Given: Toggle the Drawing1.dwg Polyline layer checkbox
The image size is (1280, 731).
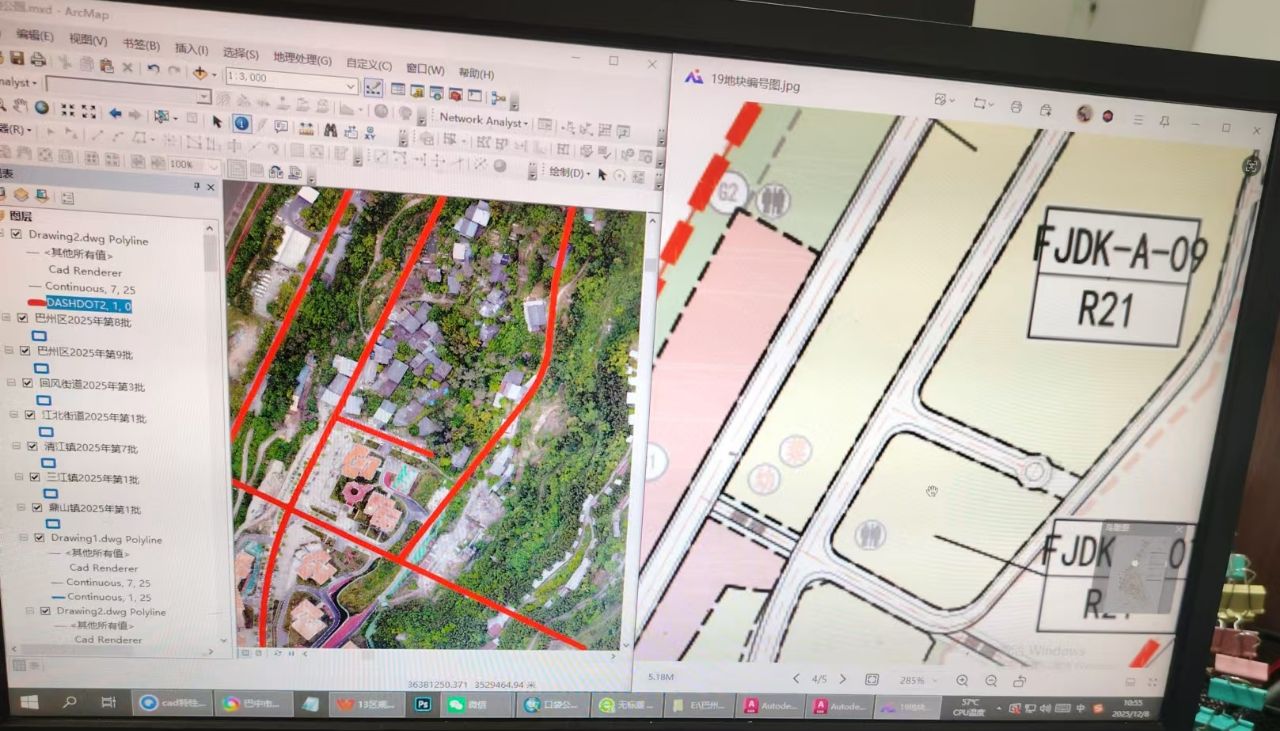Looking at the screenshot, I should (38, 537).
